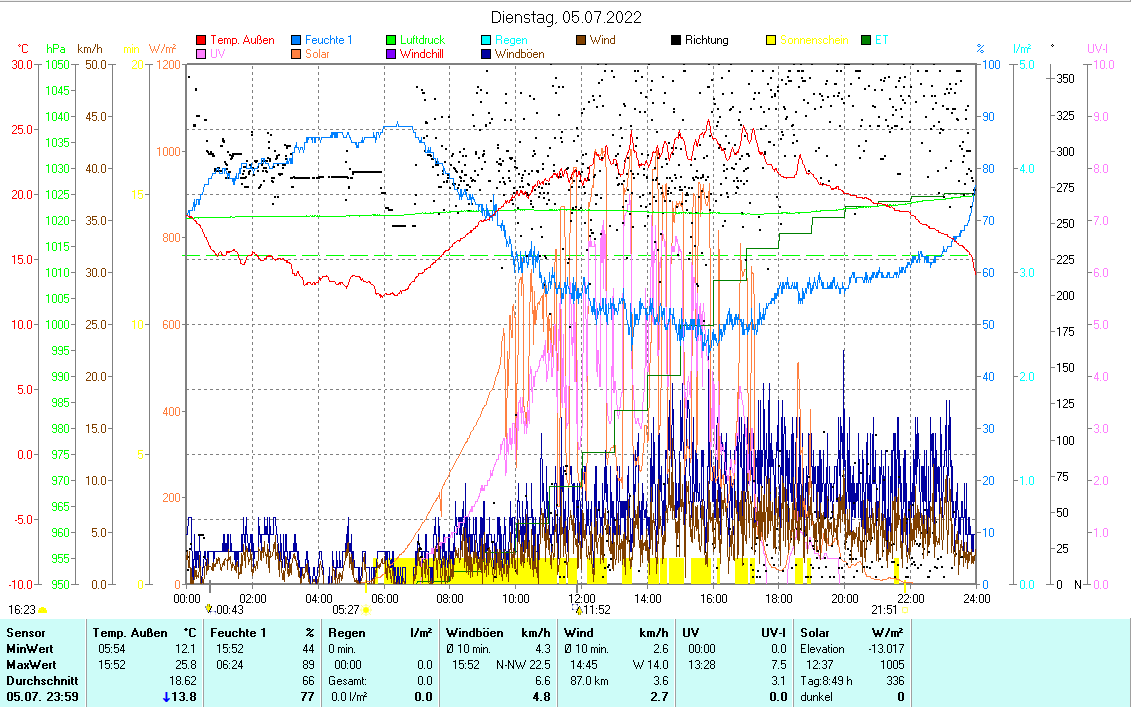Click the blue Feuchte 1 legend square
Viewport: 1131px width, 707px height.
(297, 40)
